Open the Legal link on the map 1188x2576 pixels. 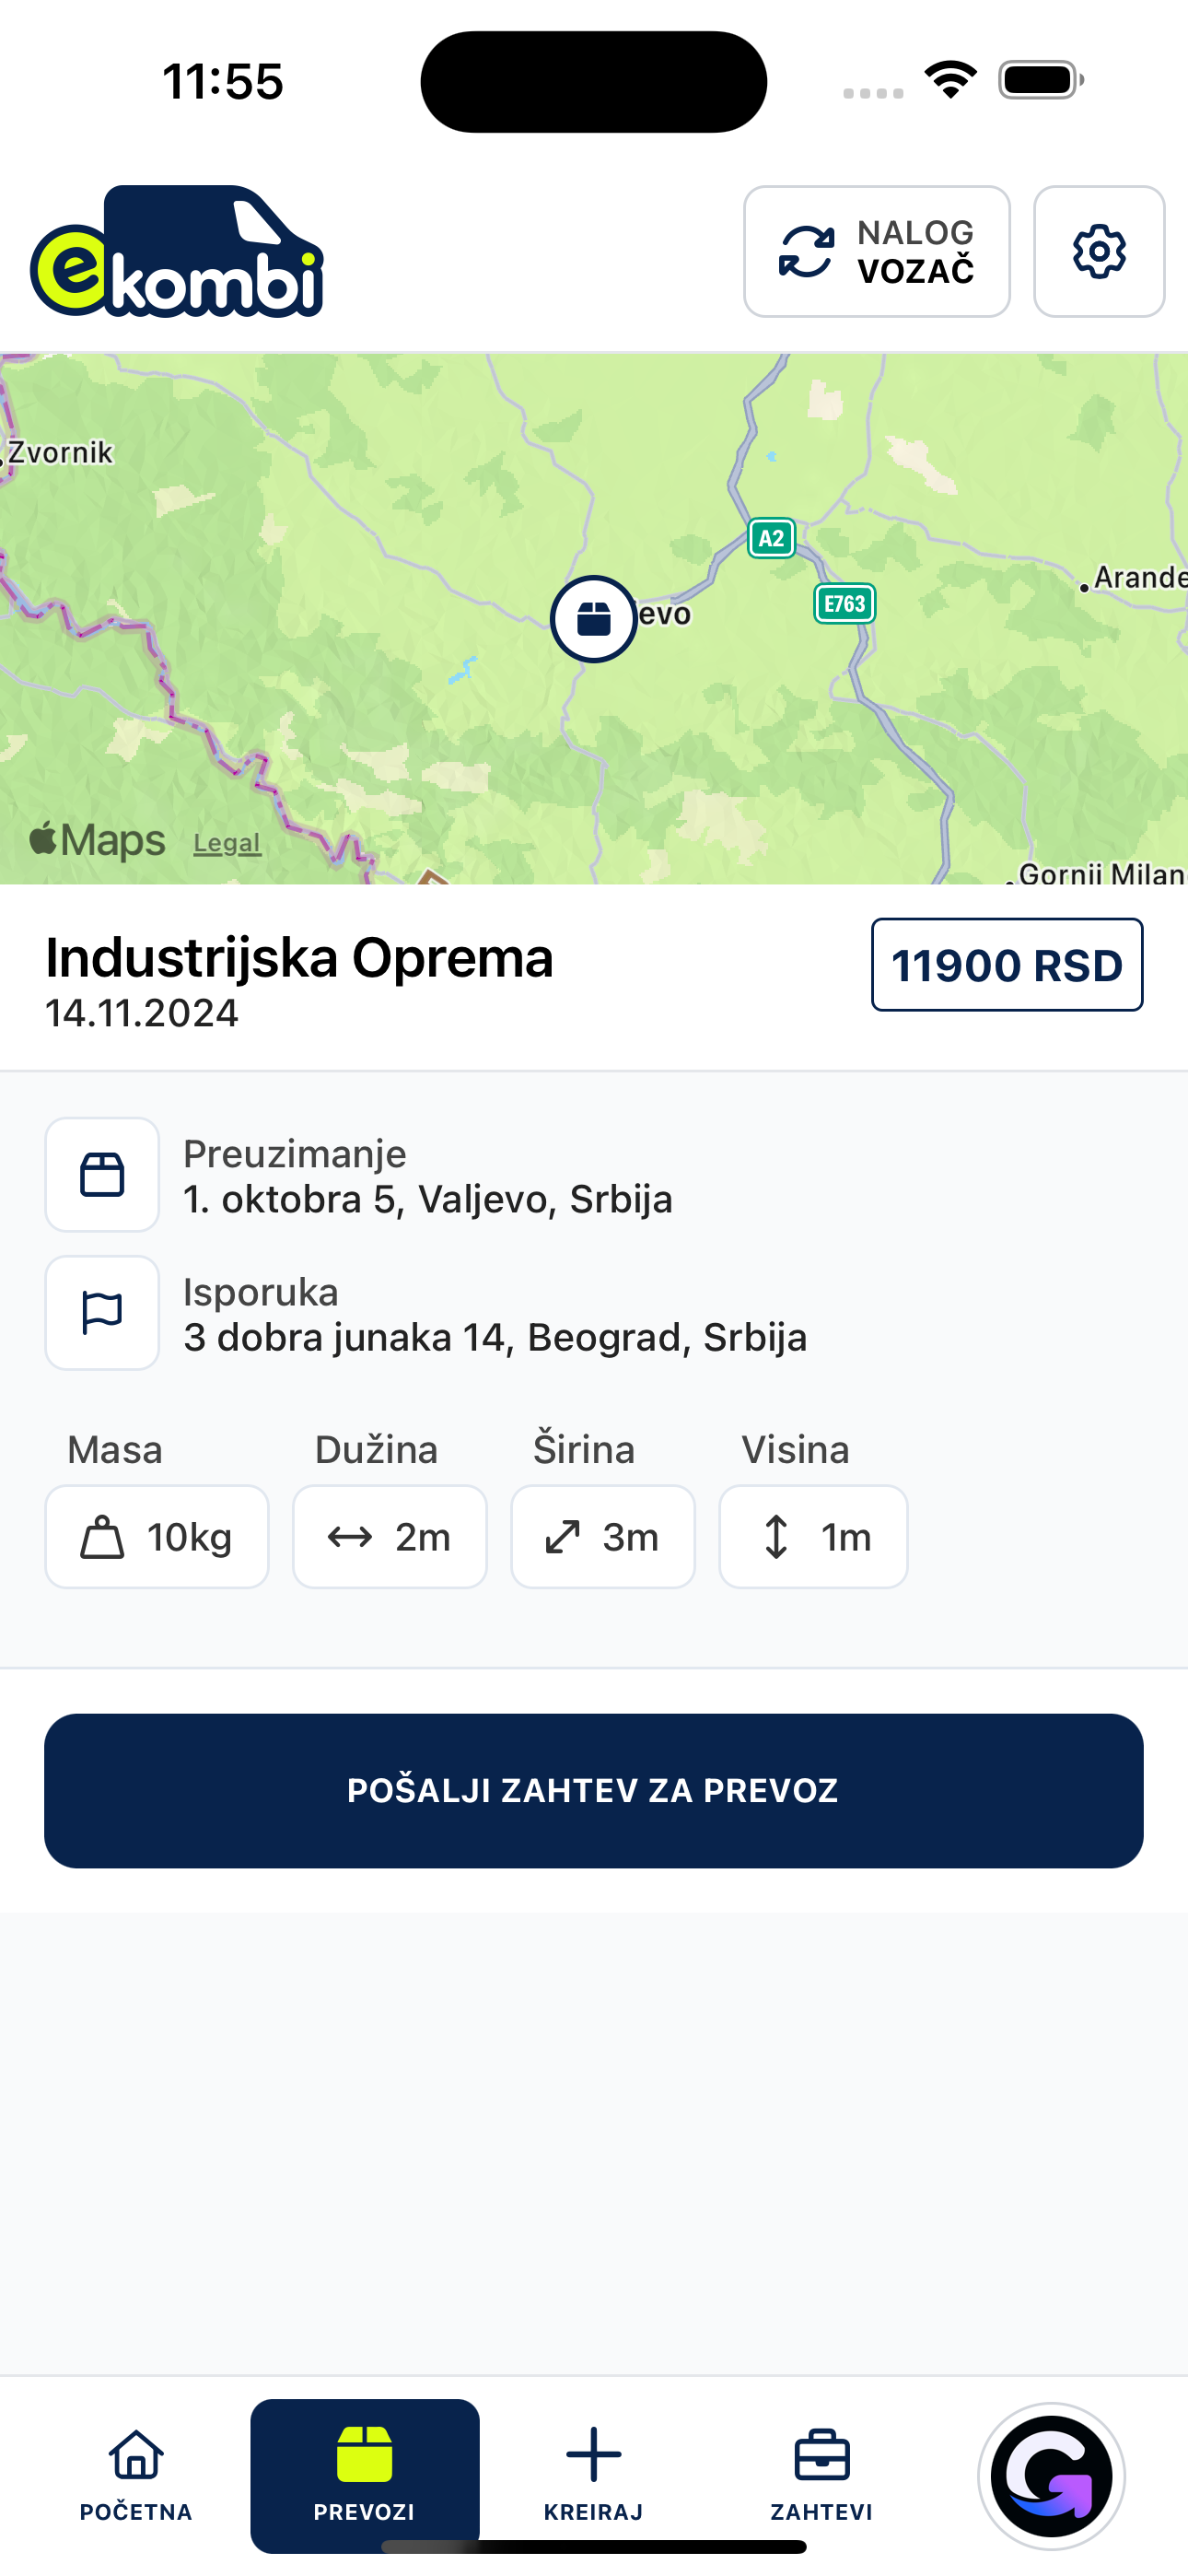227,843
